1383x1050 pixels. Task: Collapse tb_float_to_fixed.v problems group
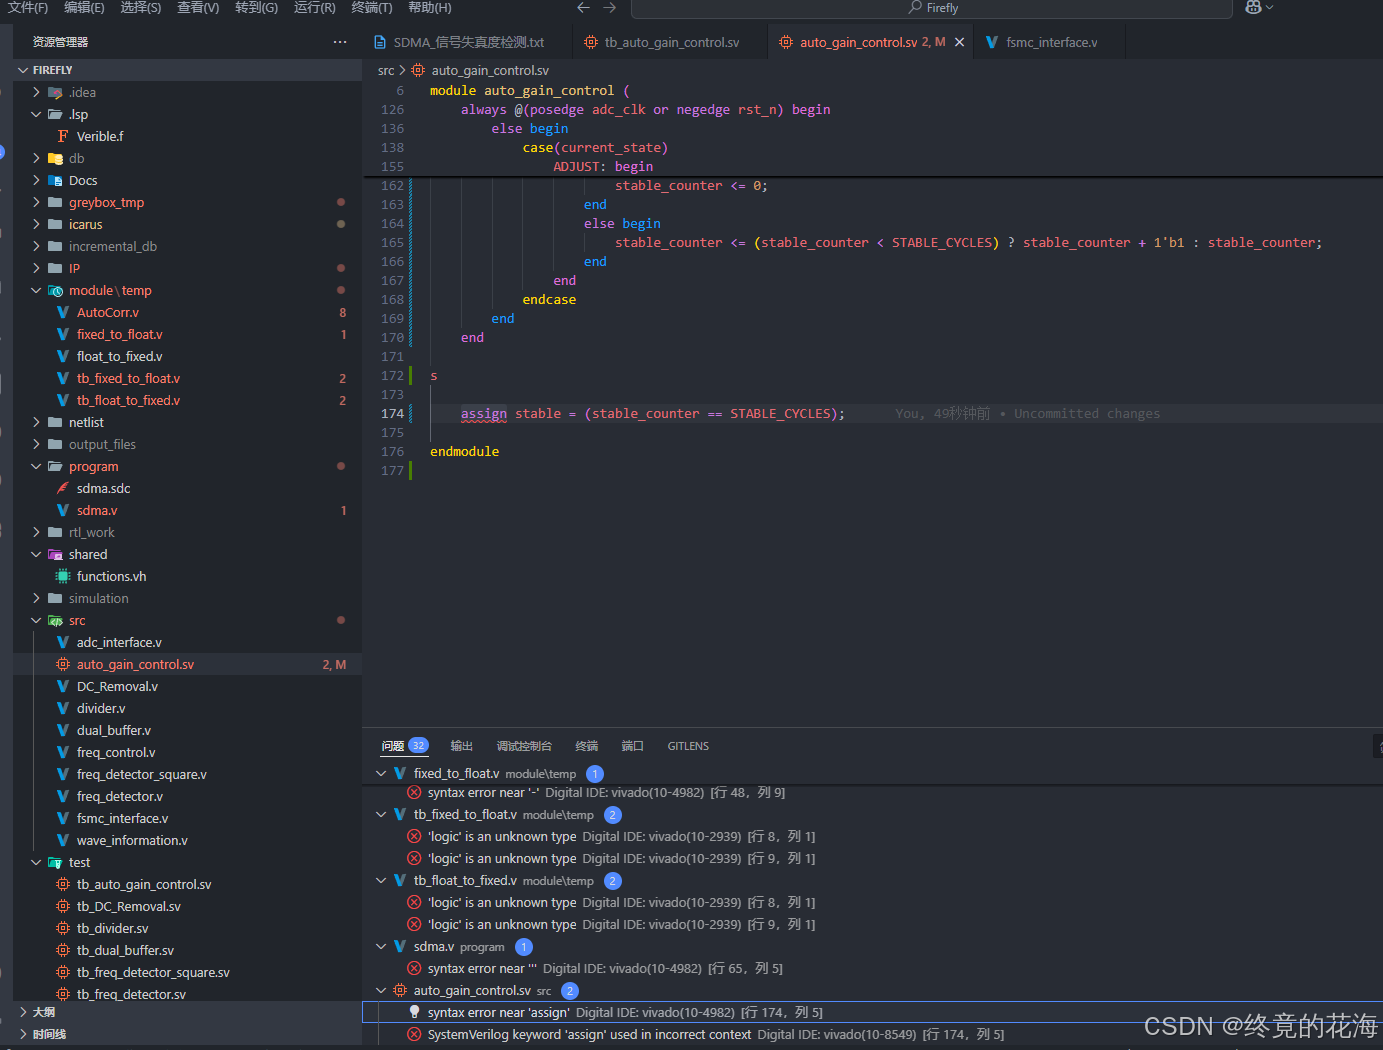pos(381,880)
